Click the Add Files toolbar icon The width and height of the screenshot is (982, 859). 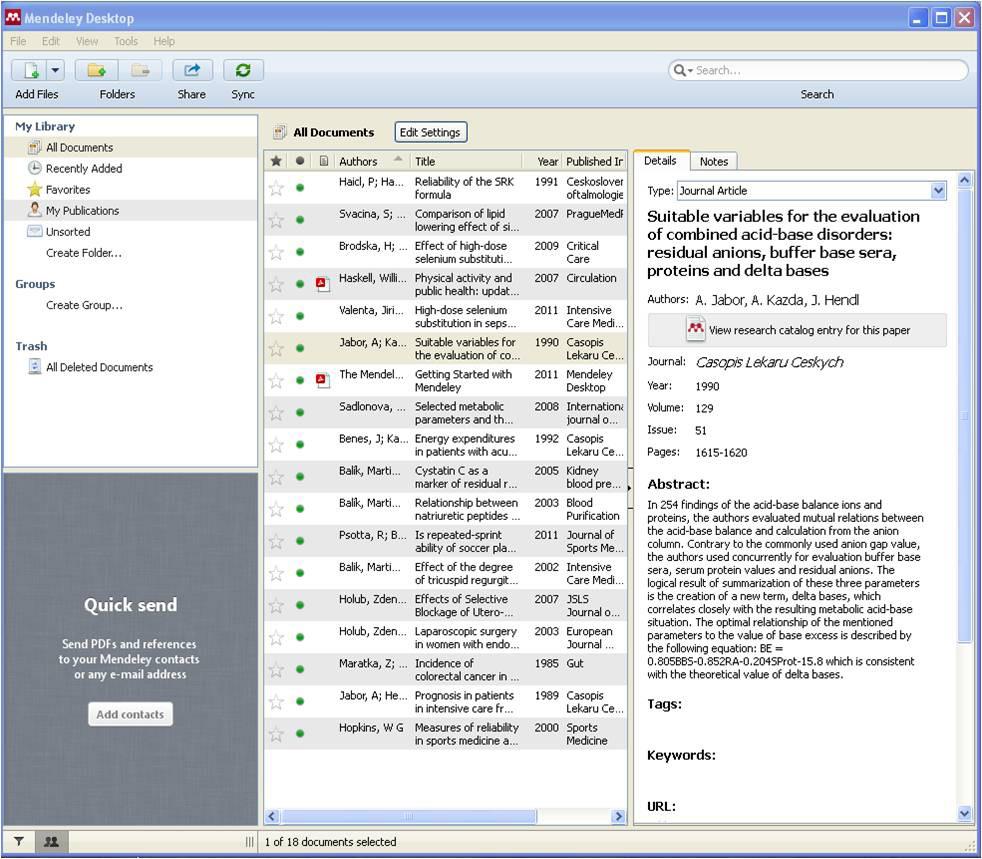[29, 70]
